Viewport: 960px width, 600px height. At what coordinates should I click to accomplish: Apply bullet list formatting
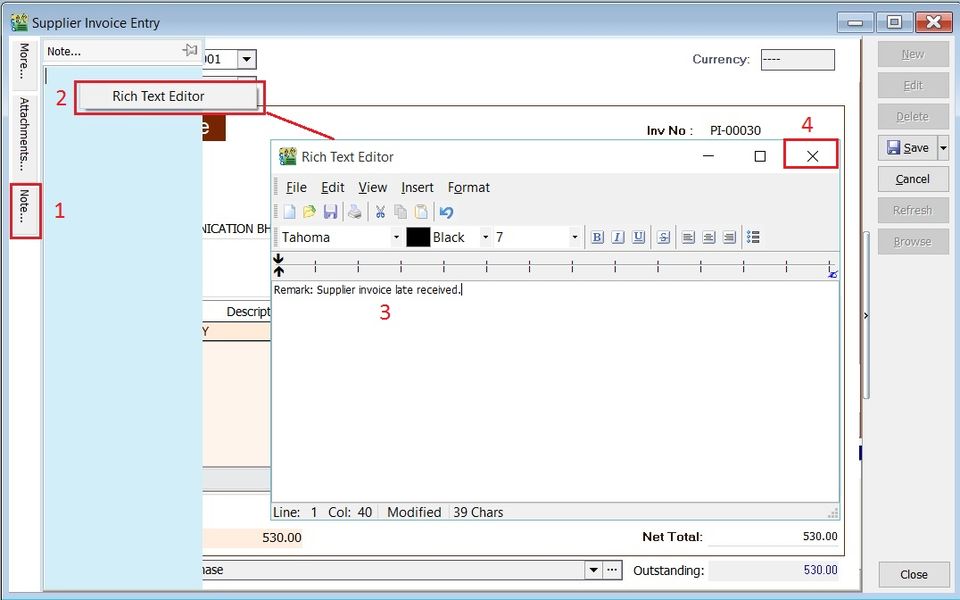[x=753, y=237]
